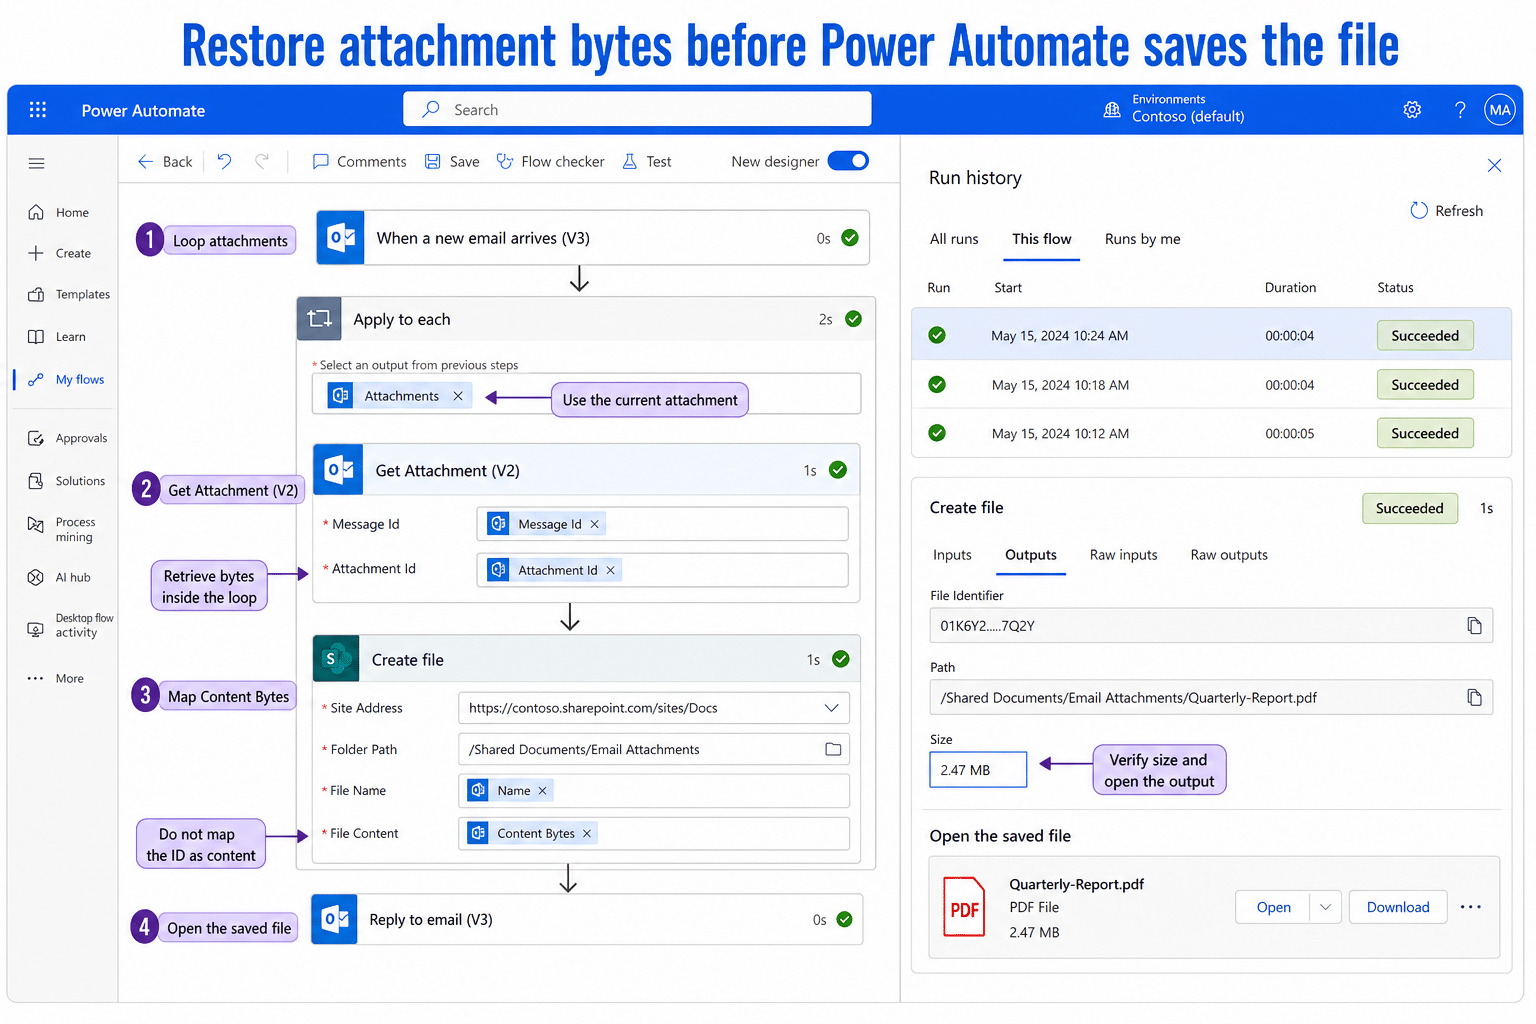This screenshot has width=1536, height=1024.
Task: Collapse the Apply to each action
Action: tap(586, 320)
